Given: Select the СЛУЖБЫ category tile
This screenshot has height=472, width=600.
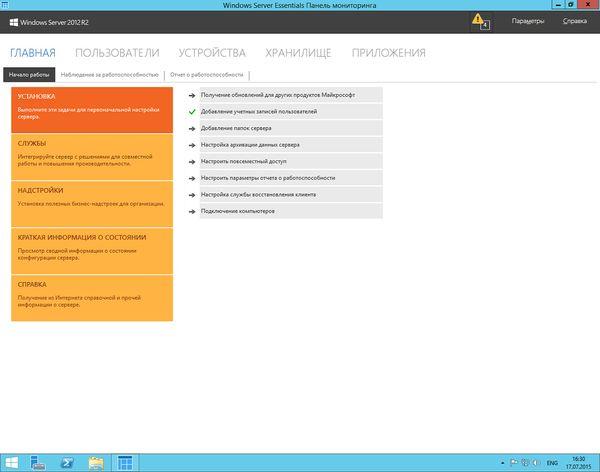Looking at the screenshot, I should coord(92,157).
